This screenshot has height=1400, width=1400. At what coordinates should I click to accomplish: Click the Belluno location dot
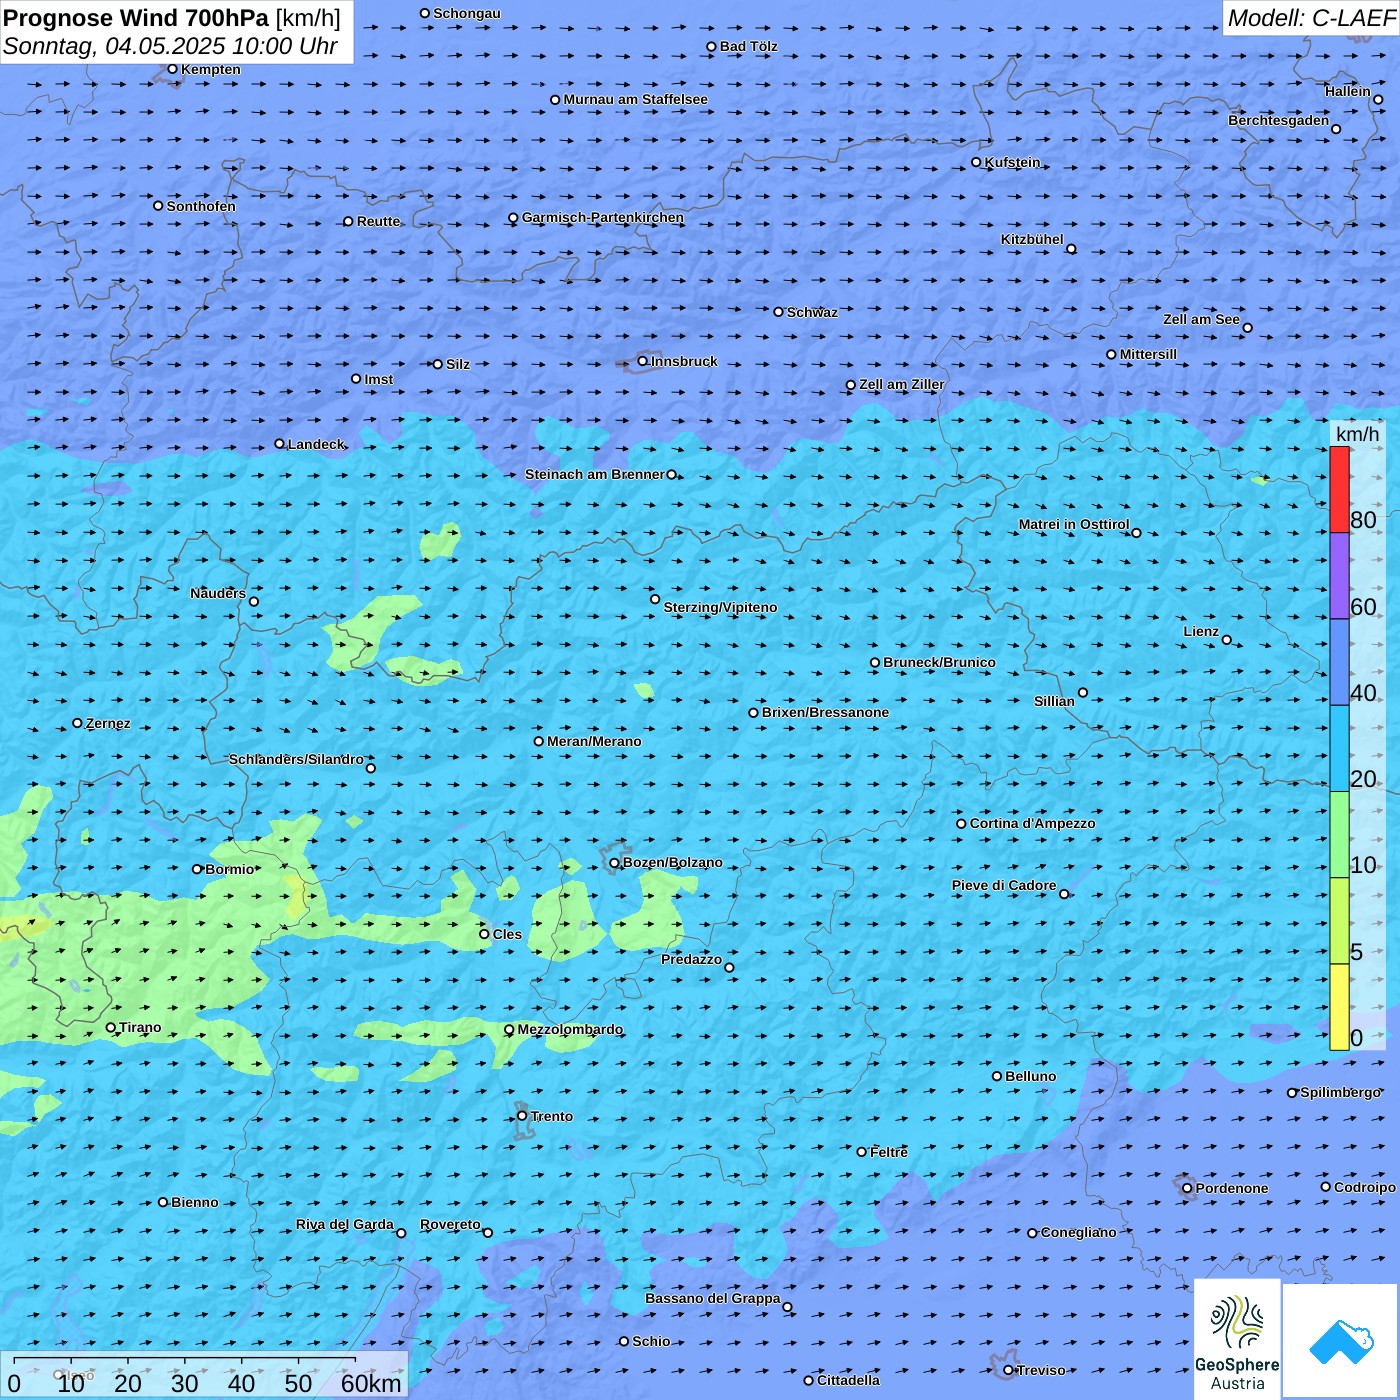(x=997, y=1076)
